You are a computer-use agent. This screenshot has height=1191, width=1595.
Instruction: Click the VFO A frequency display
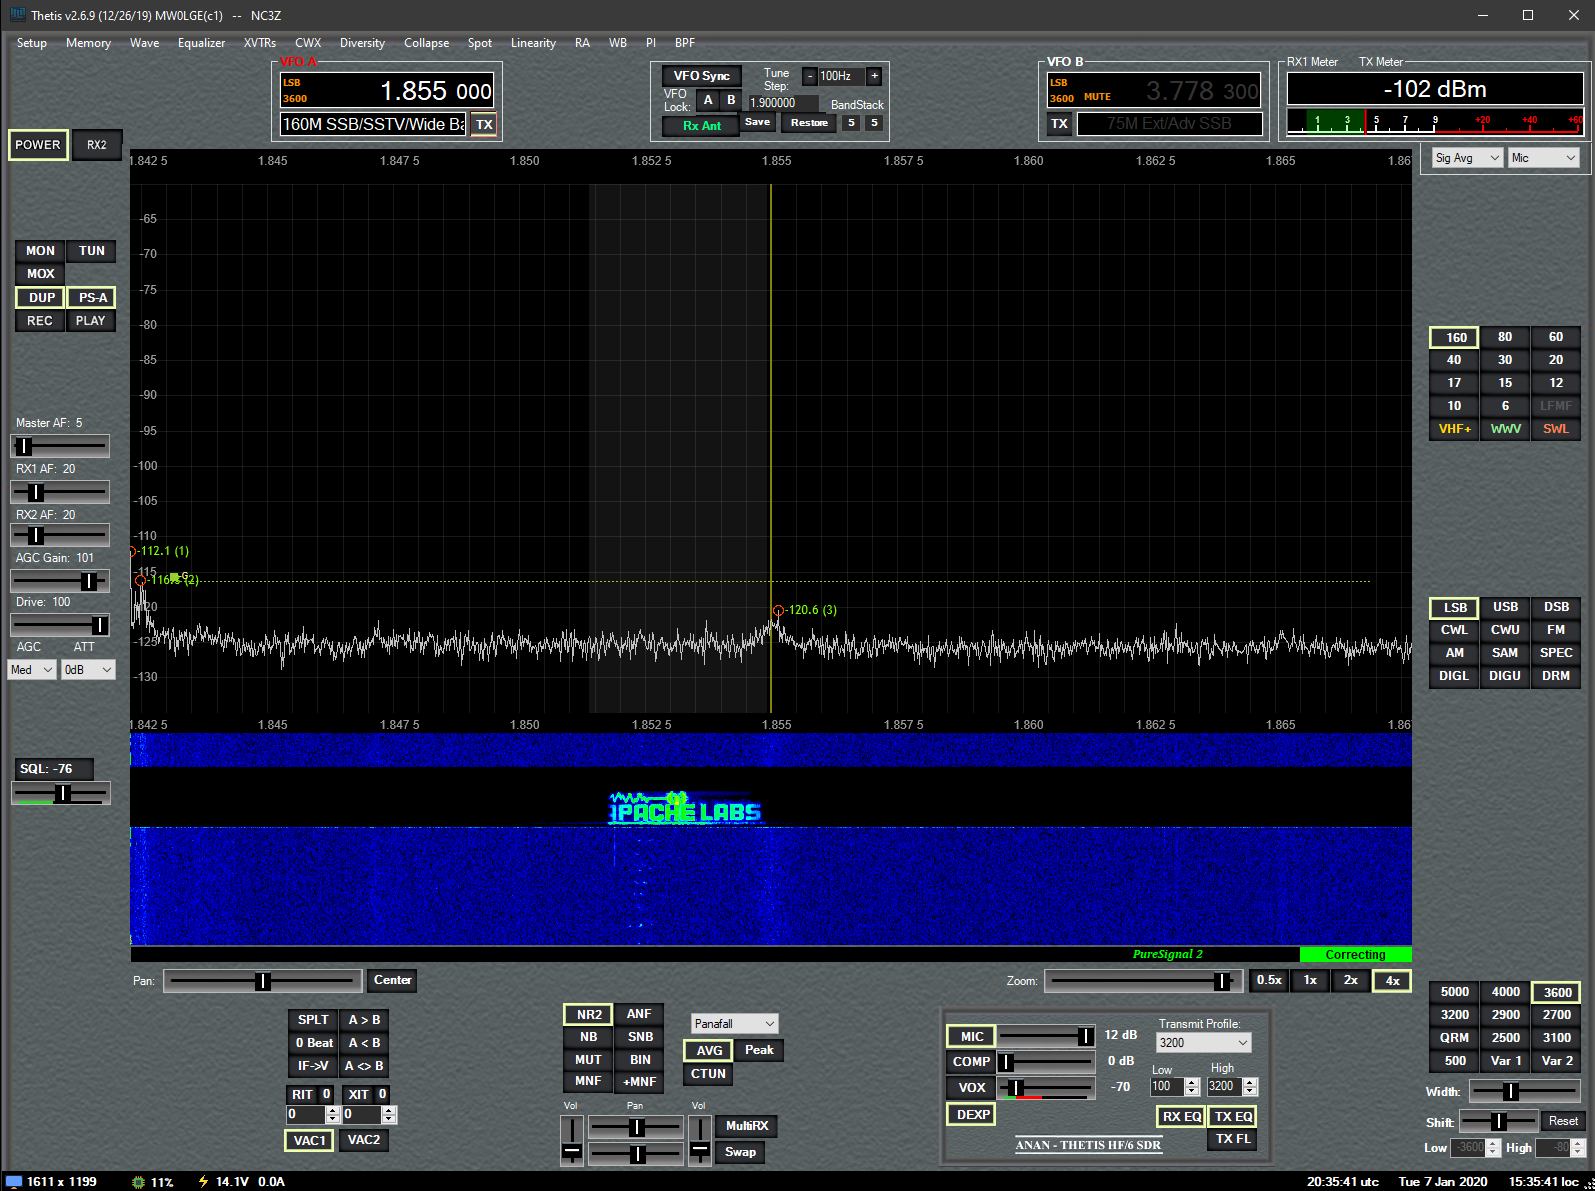coord(387,91)
